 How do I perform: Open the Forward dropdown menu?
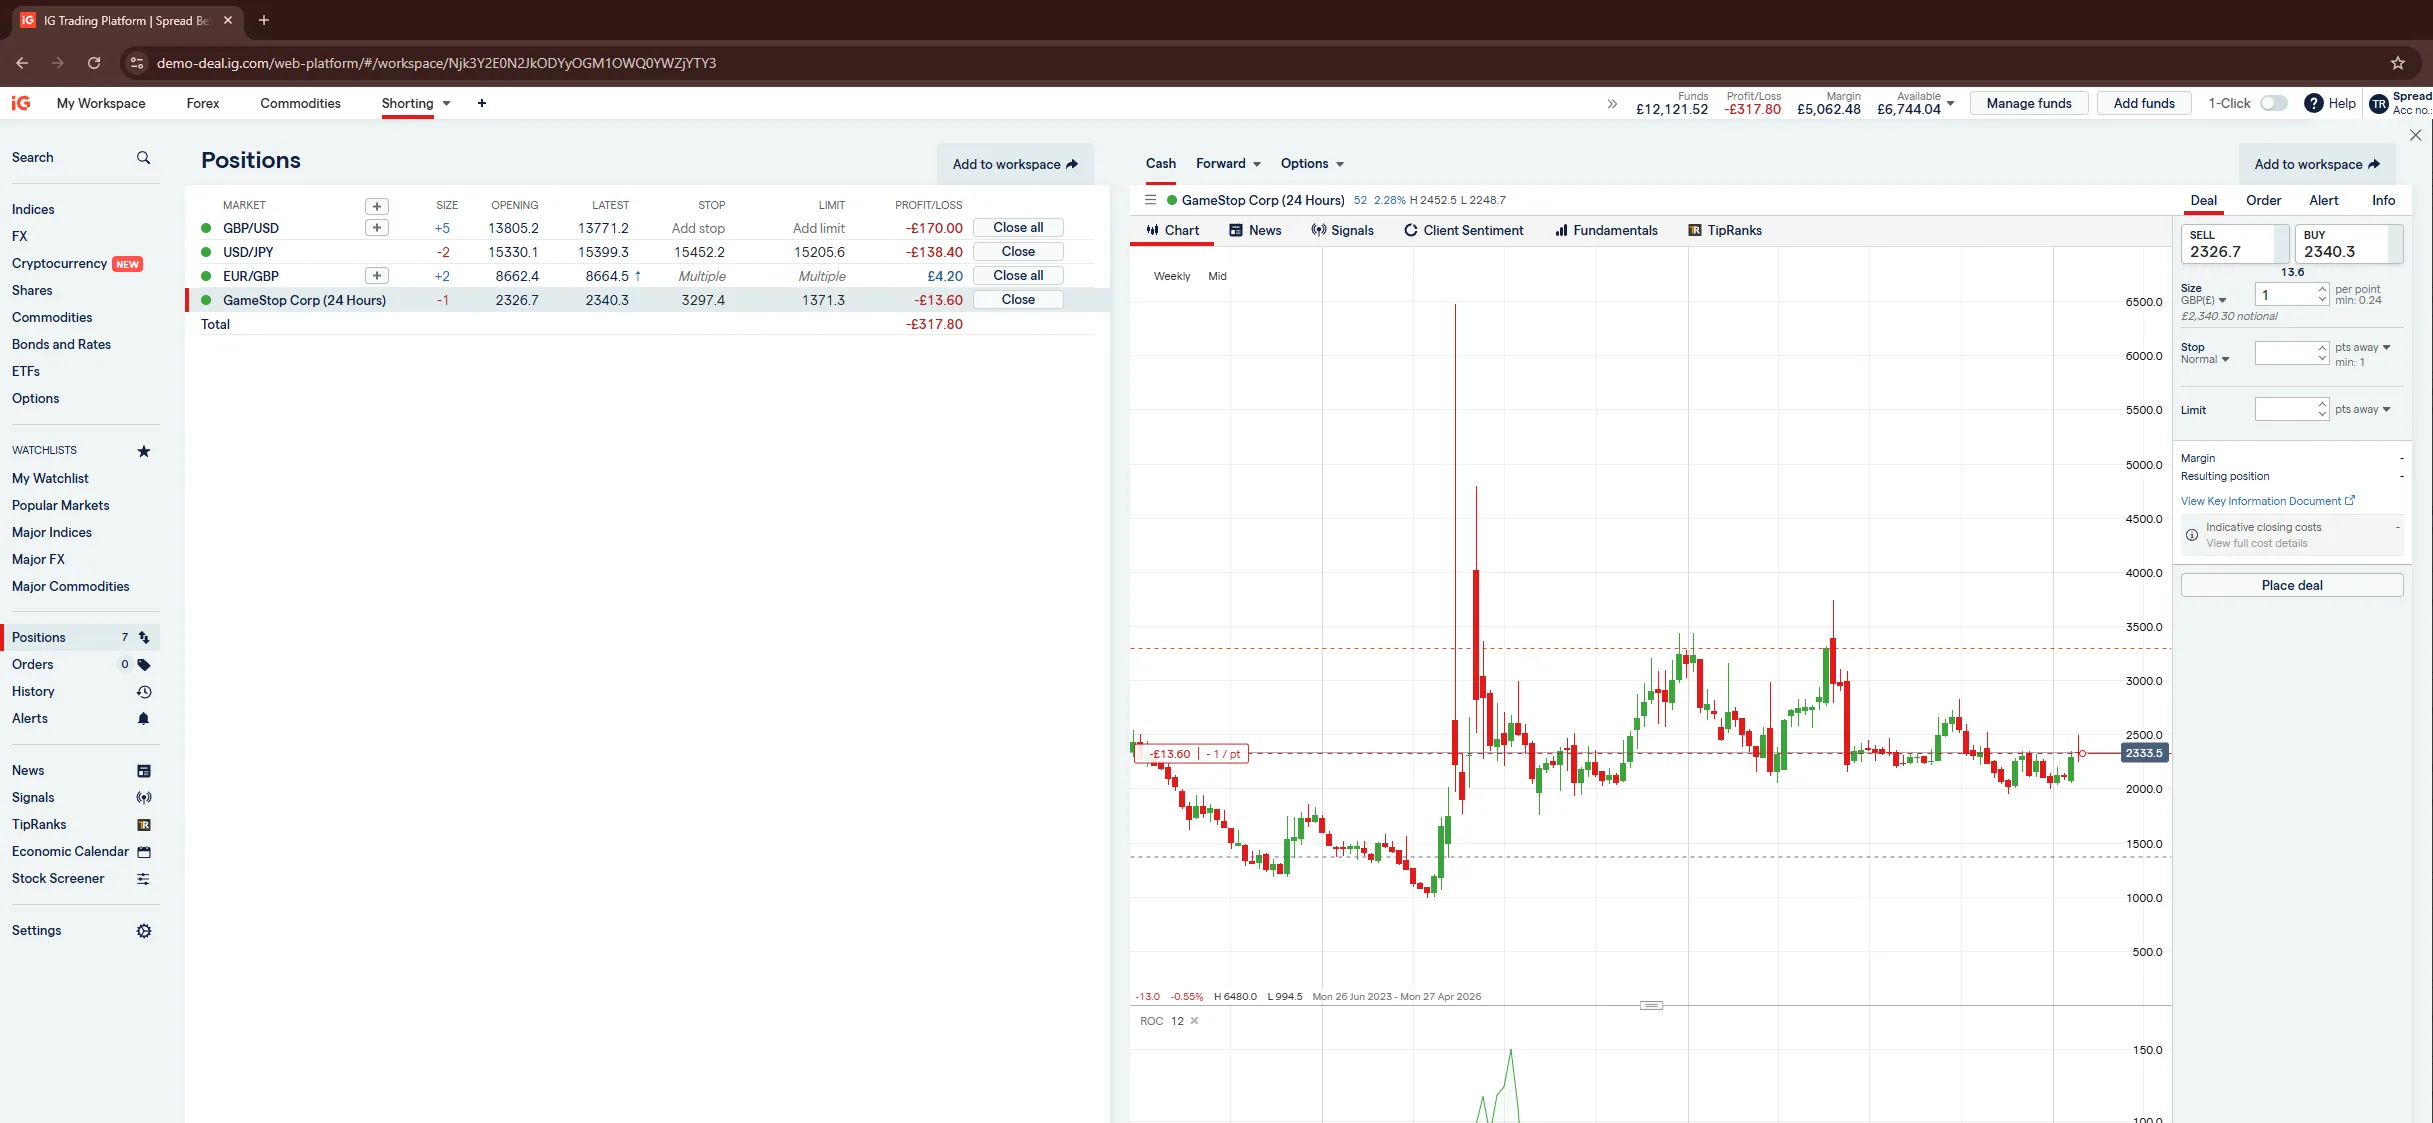[x=1228, y=164]
